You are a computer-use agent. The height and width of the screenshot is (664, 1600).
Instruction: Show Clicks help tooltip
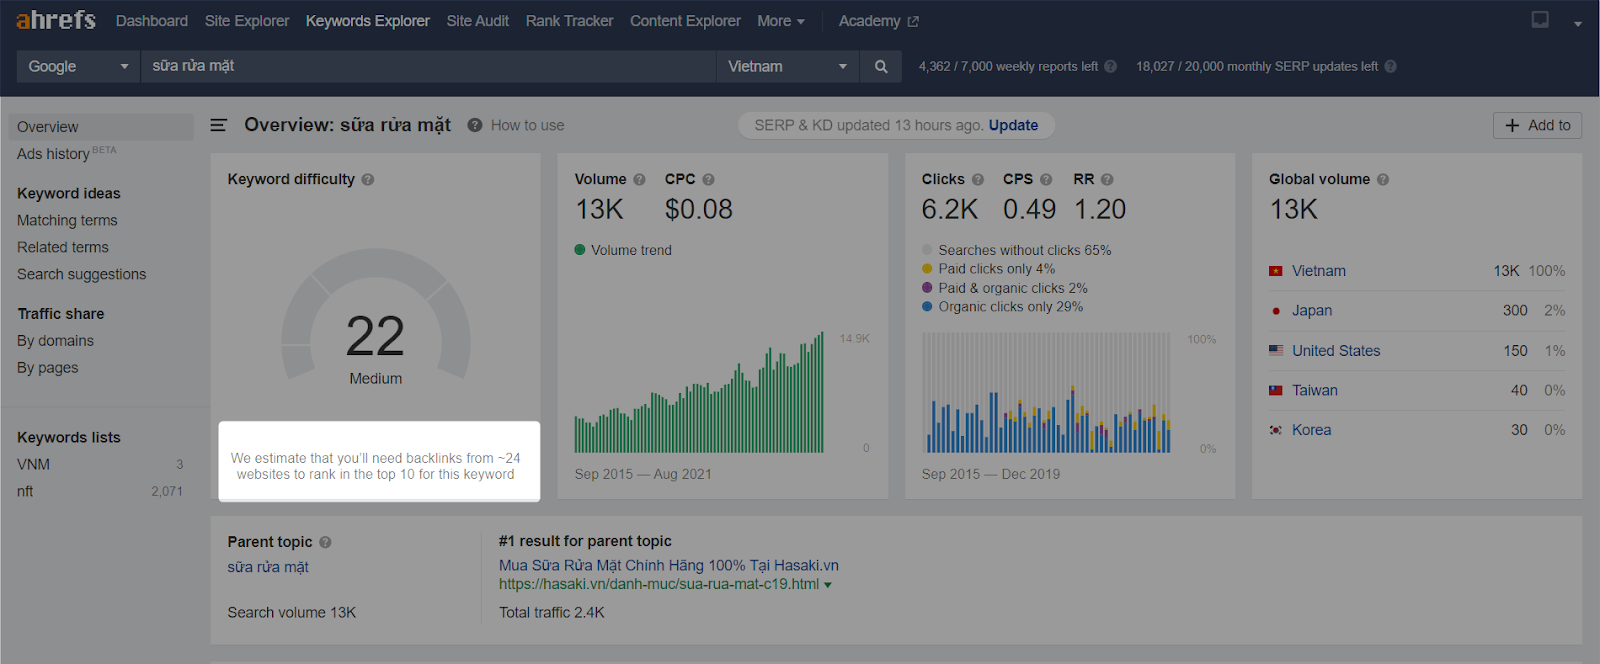point(978,180)
